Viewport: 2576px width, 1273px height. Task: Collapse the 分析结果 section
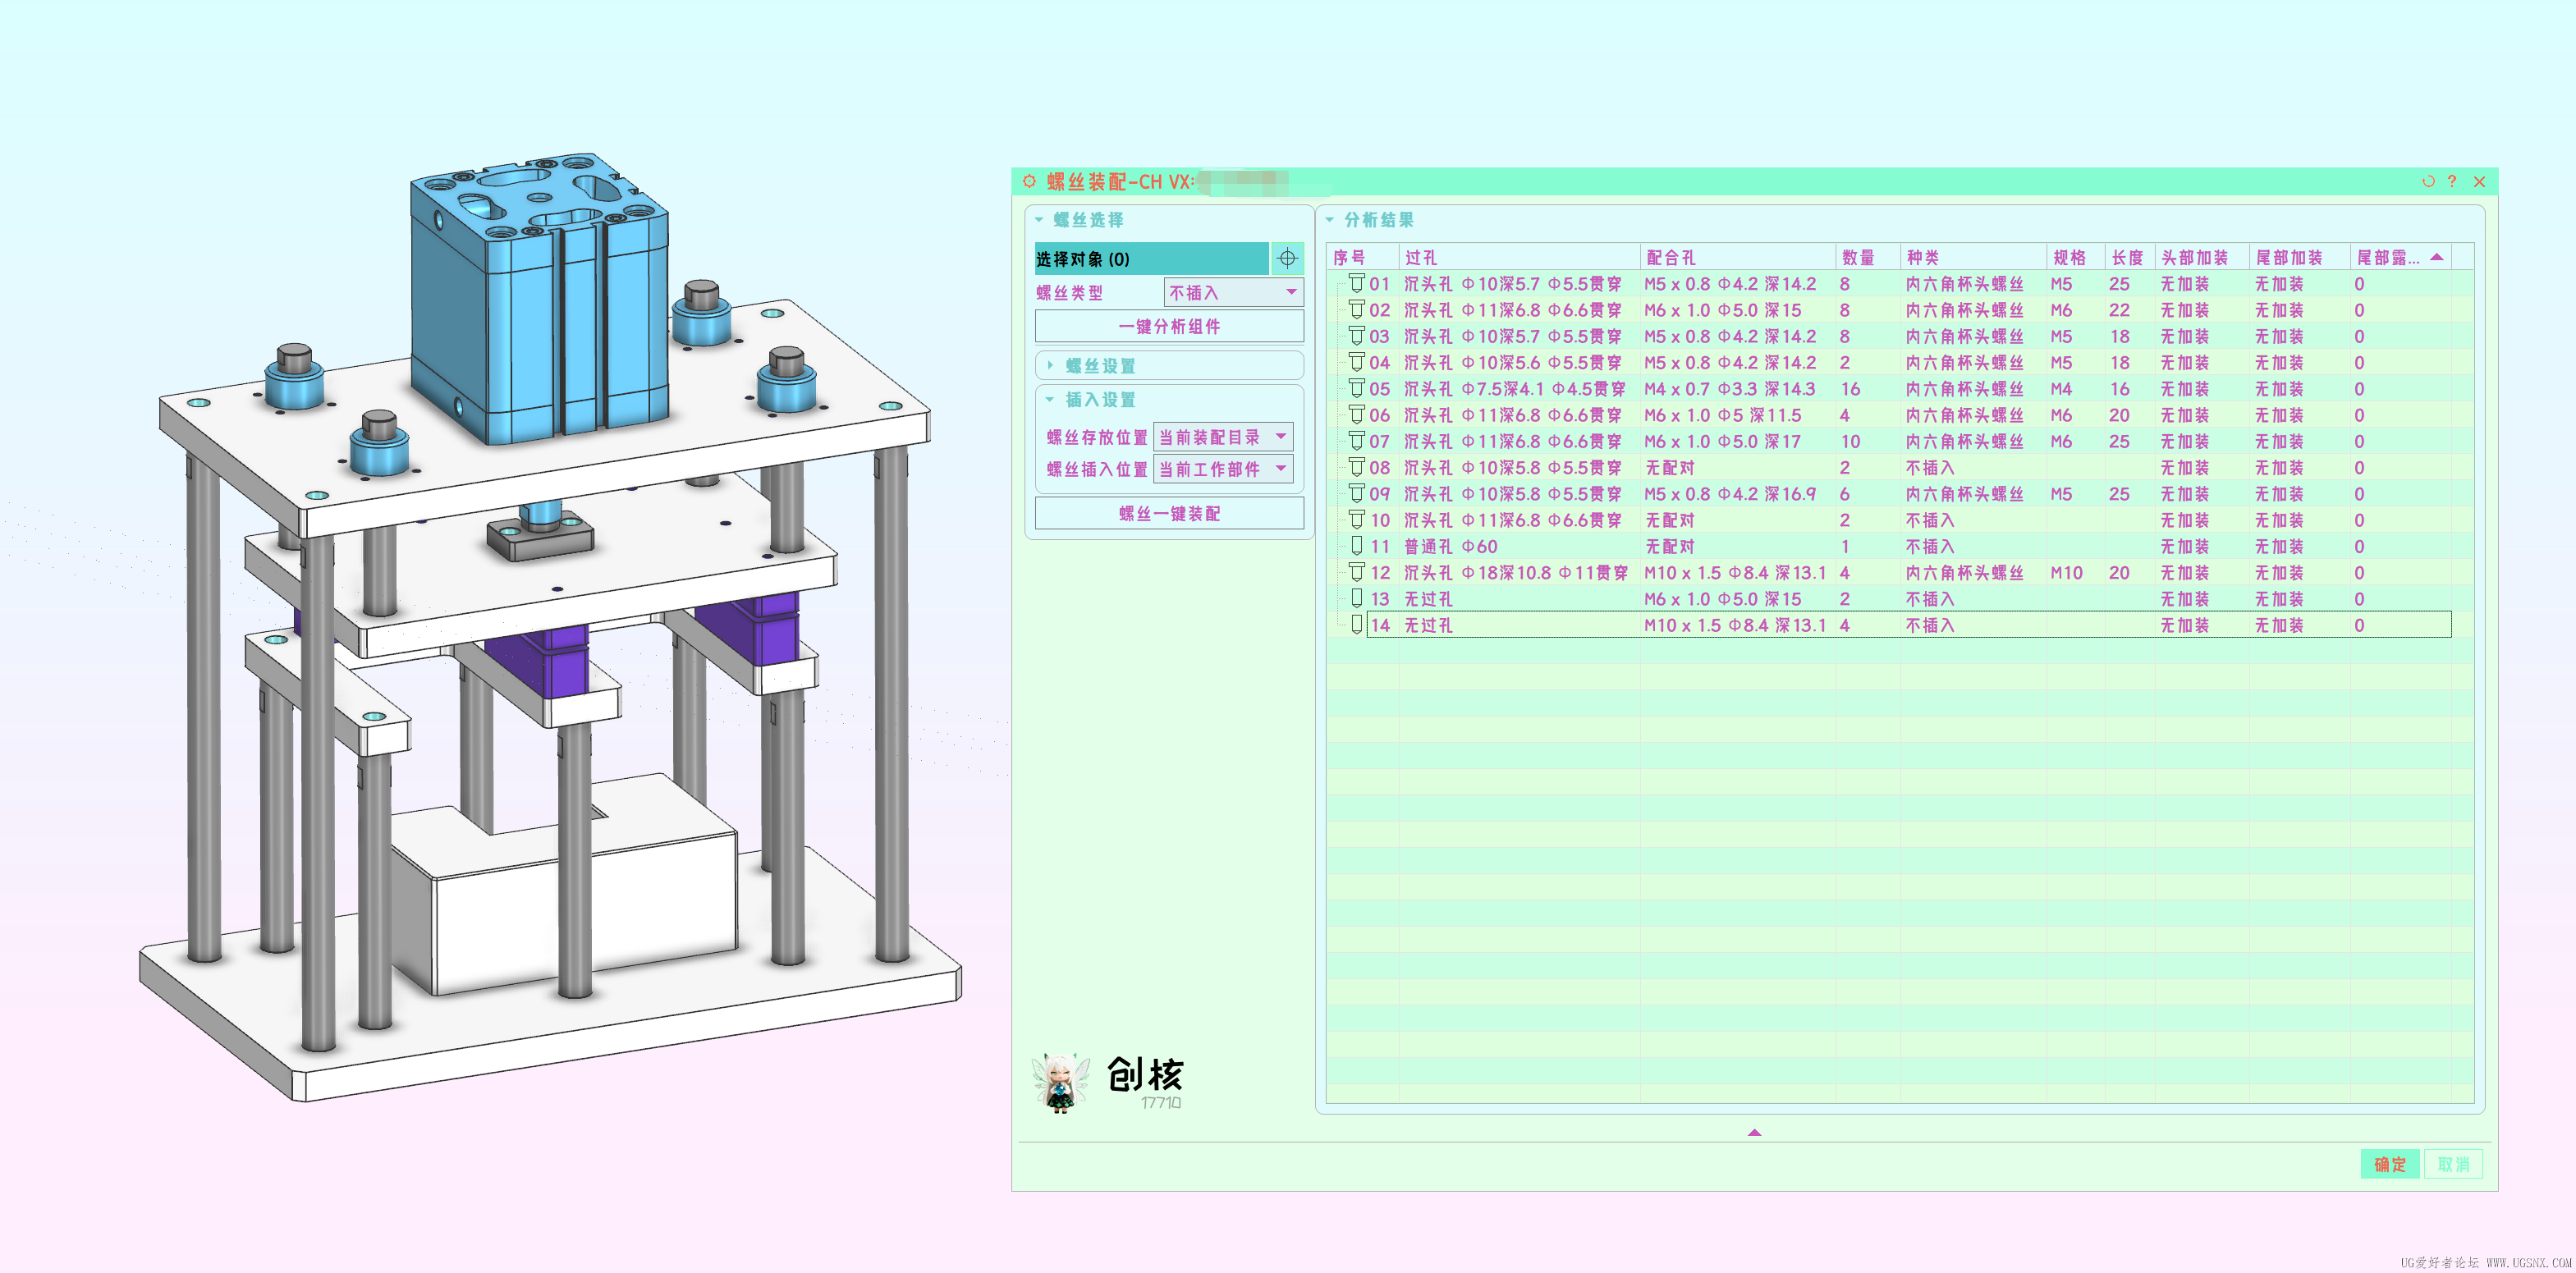(x=1329, y=219)
